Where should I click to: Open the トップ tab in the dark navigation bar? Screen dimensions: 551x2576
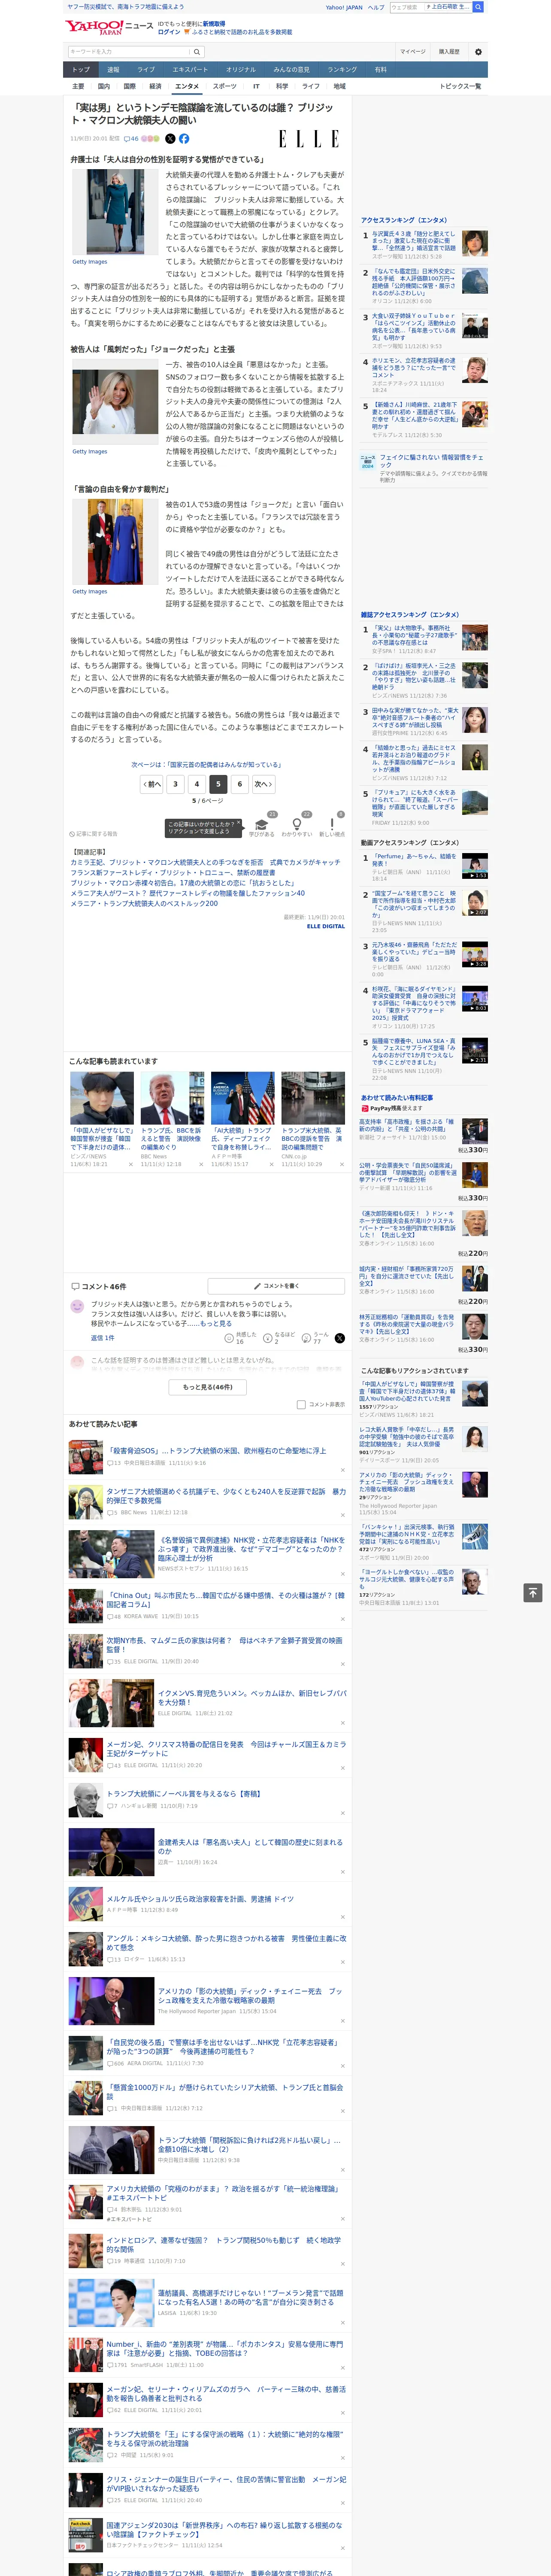[81, 70]
